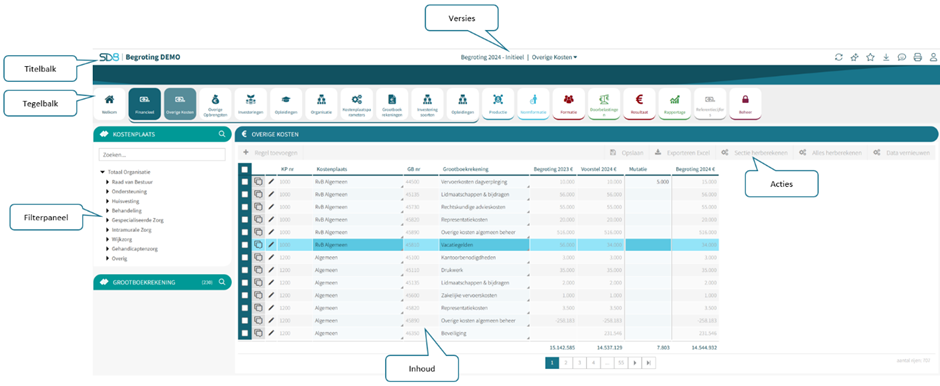The image size is (940, 386).
Task: Tick checkbox for Vacatiegelden row
Action: point(245,245)
